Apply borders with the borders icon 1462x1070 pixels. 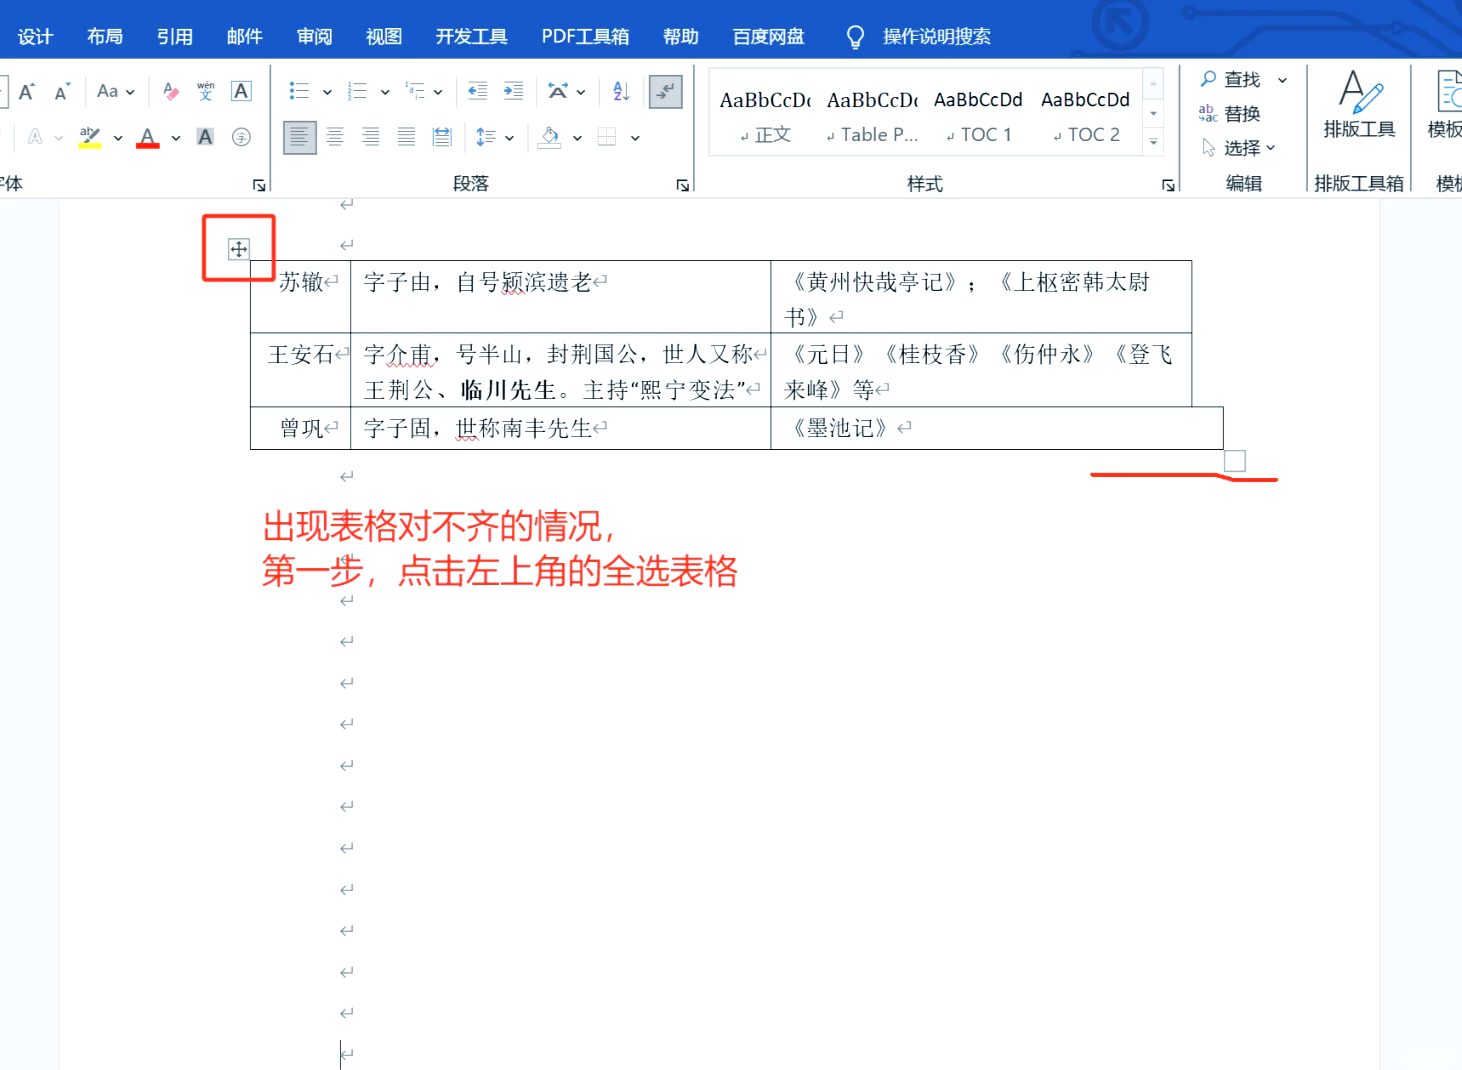point(607,137)
